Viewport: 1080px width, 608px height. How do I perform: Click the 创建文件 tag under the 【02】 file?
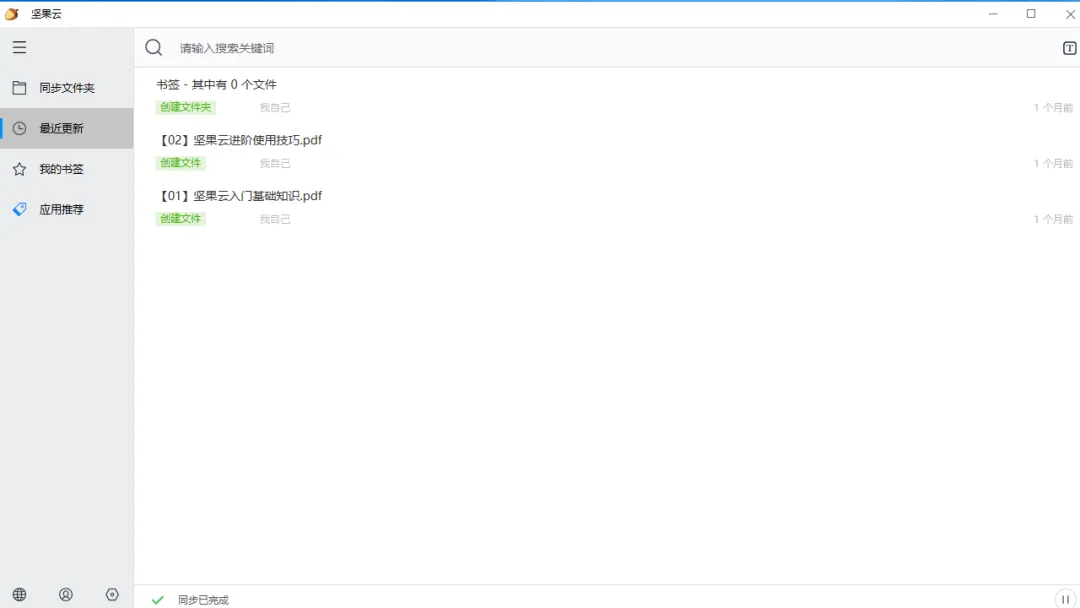tap(180, 163)
